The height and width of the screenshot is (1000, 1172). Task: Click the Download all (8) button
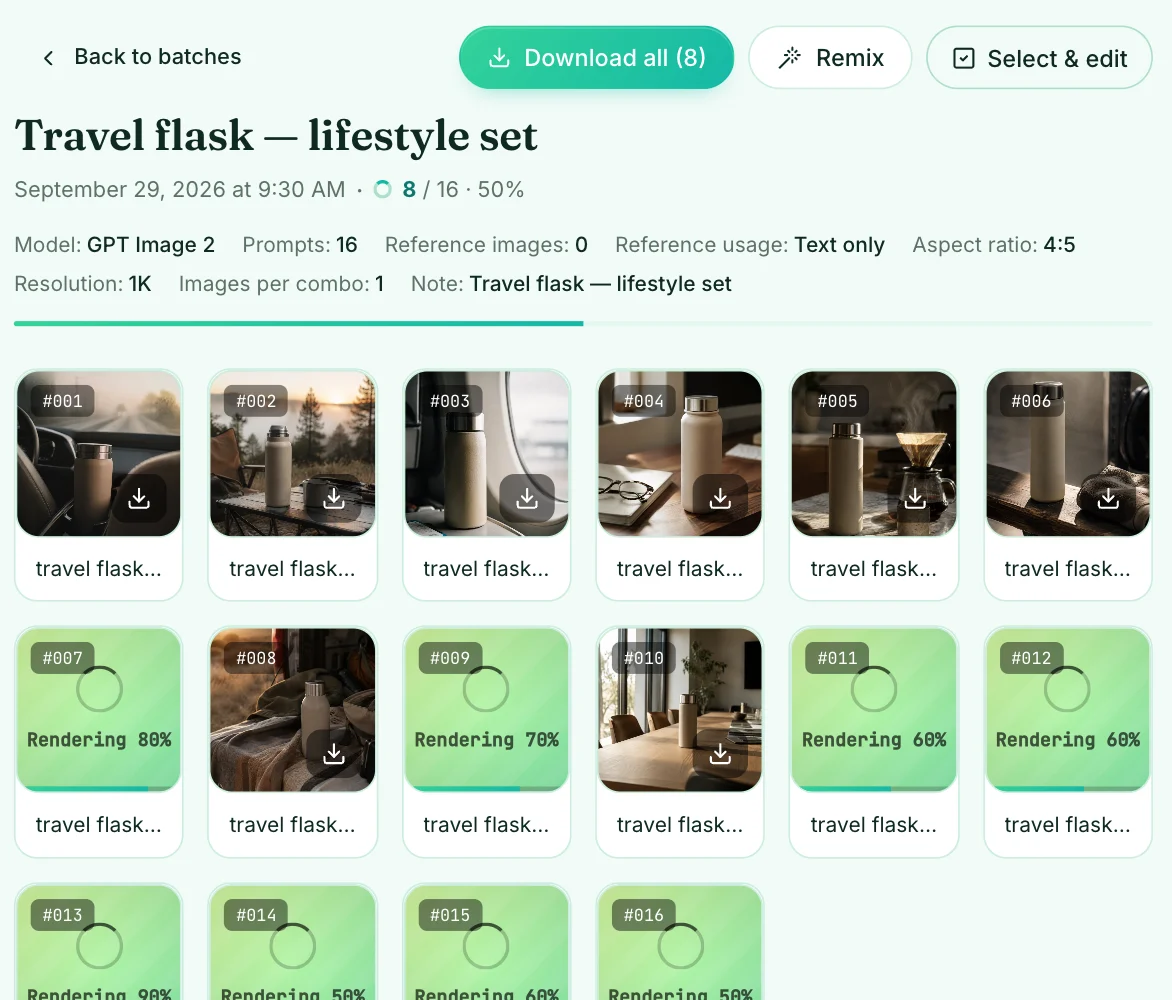pos(596,58)
